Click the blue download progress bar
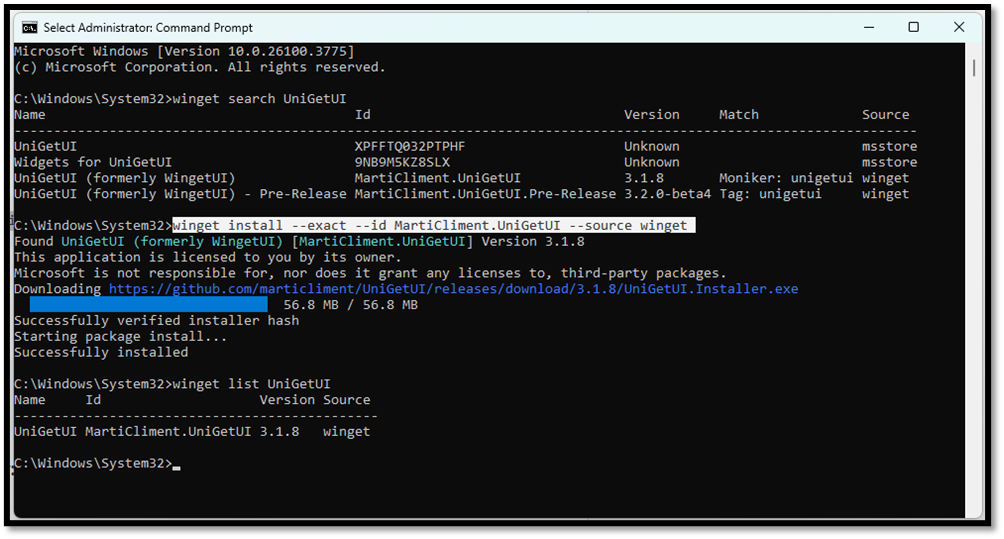This screenshot has height=539, width=1004. click(148, 304)
